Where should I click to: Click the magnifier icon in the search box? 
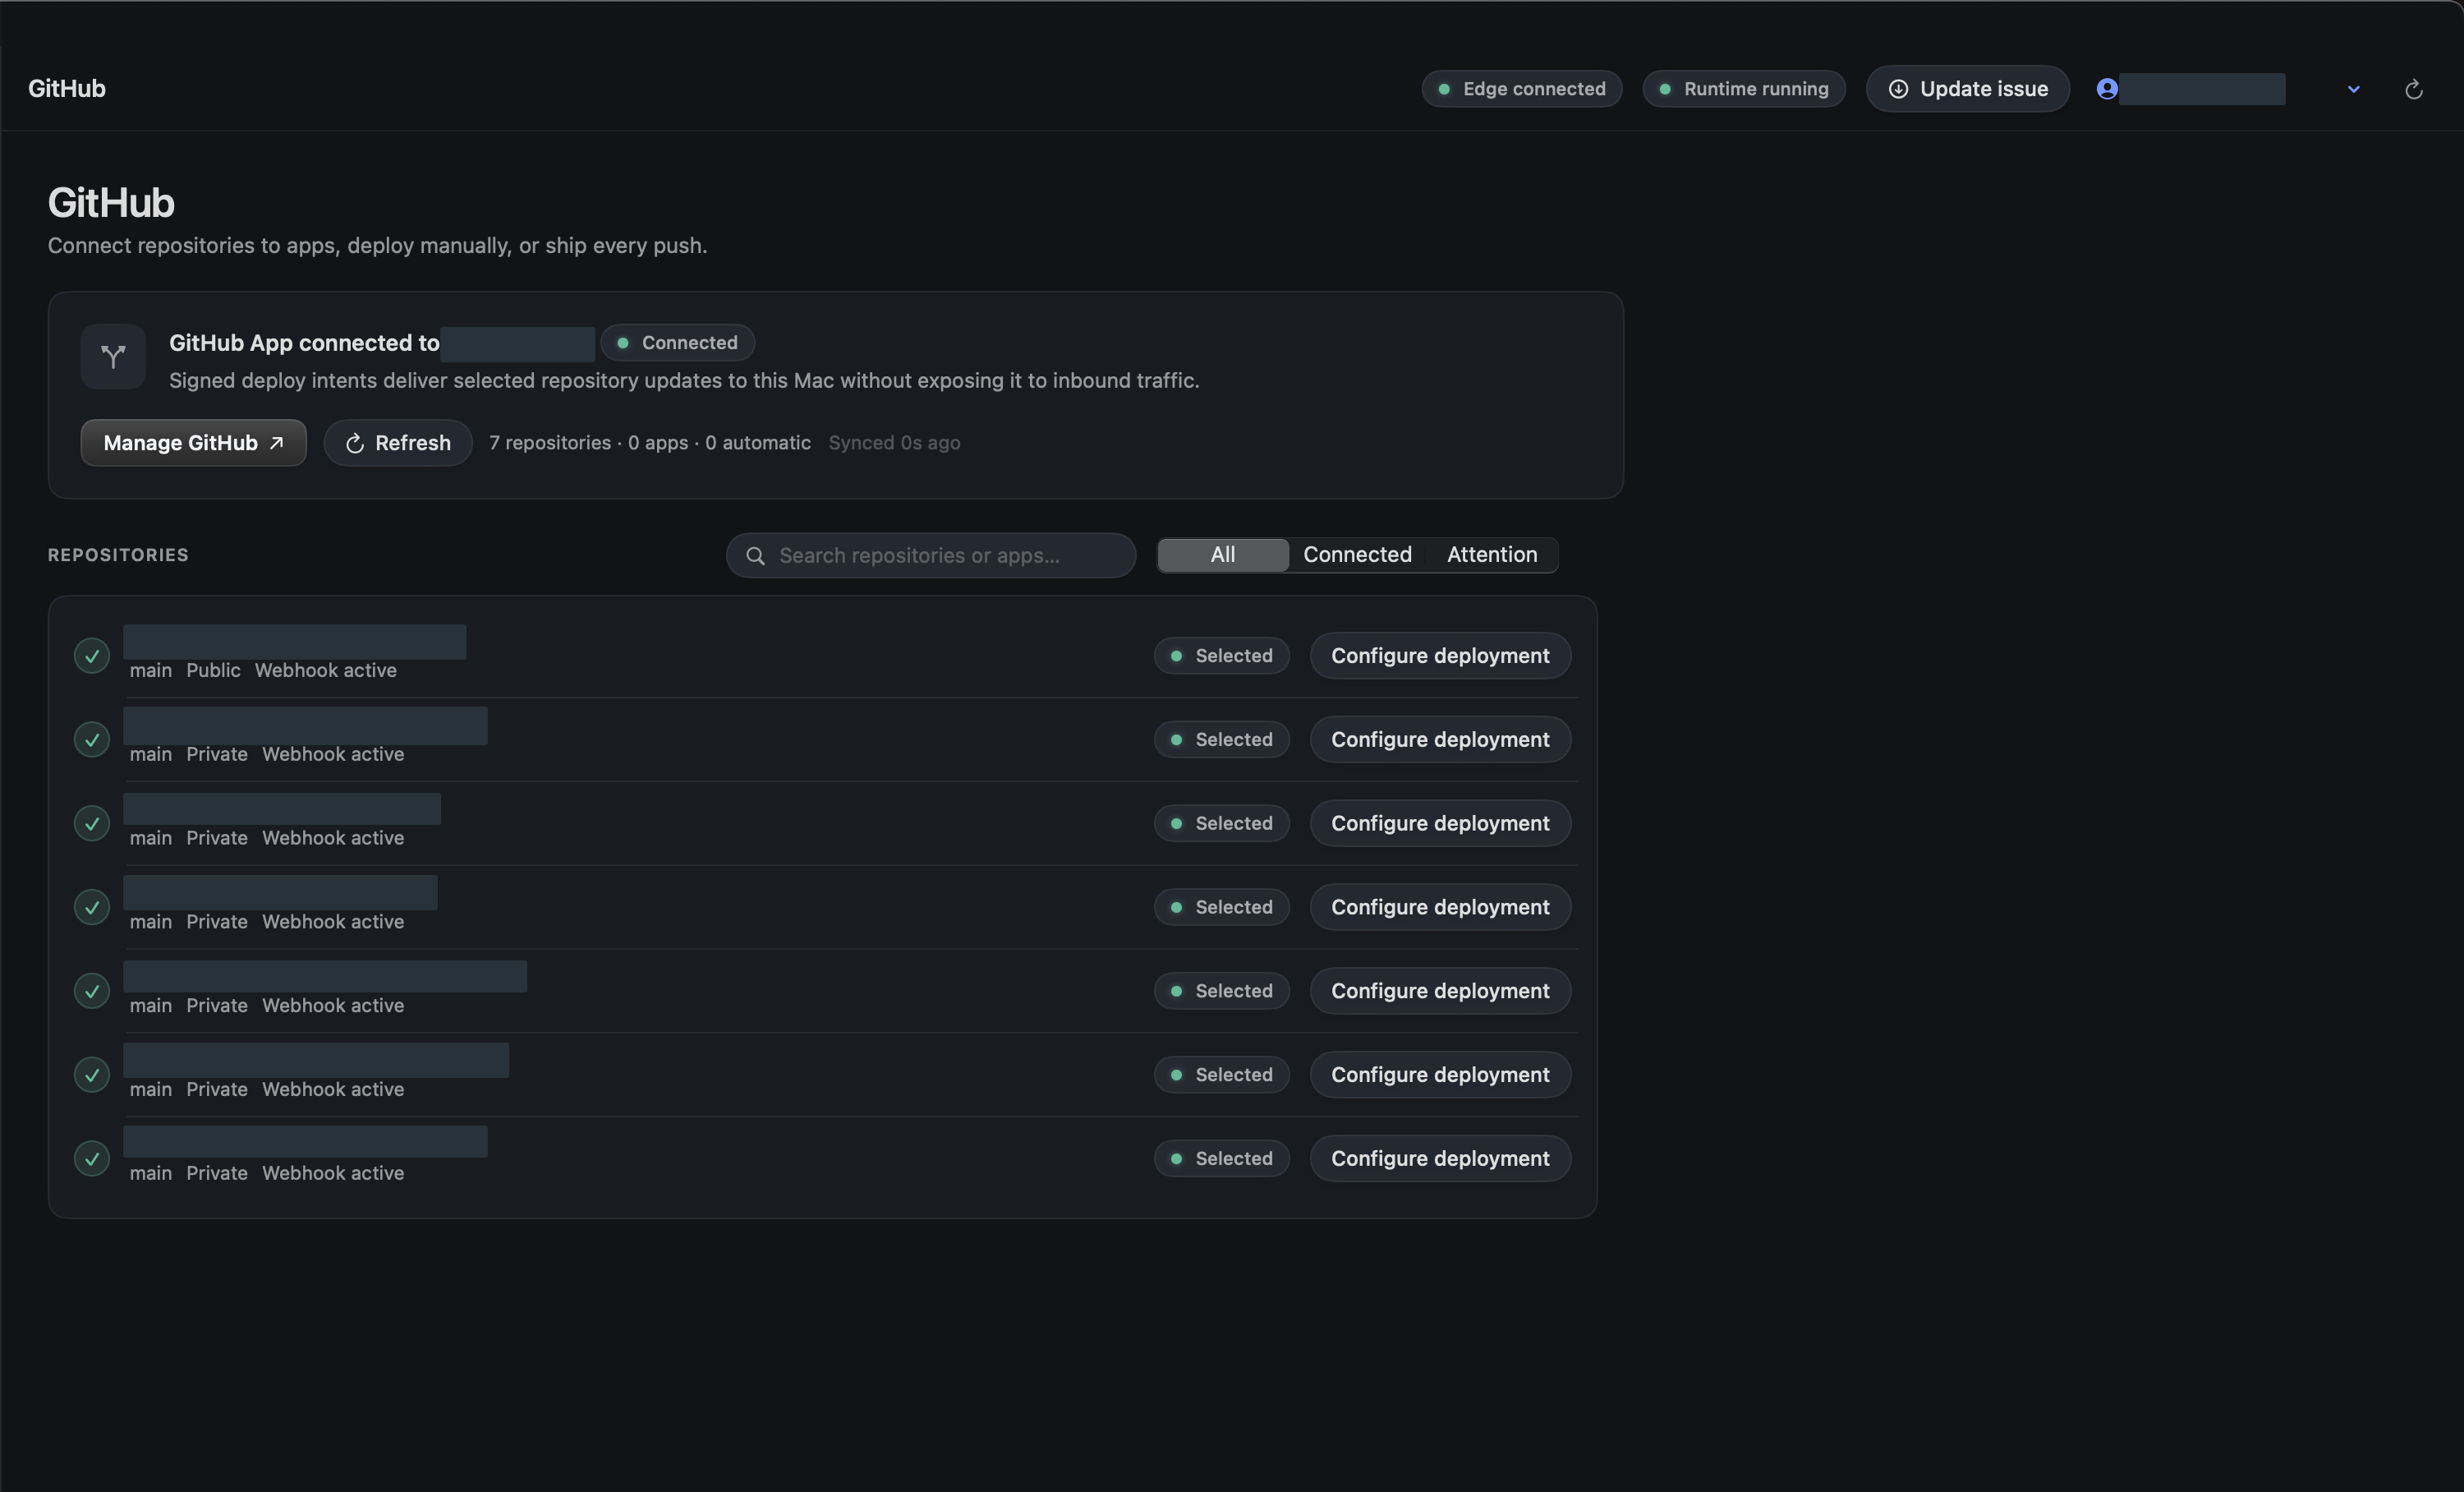(755, 555)
